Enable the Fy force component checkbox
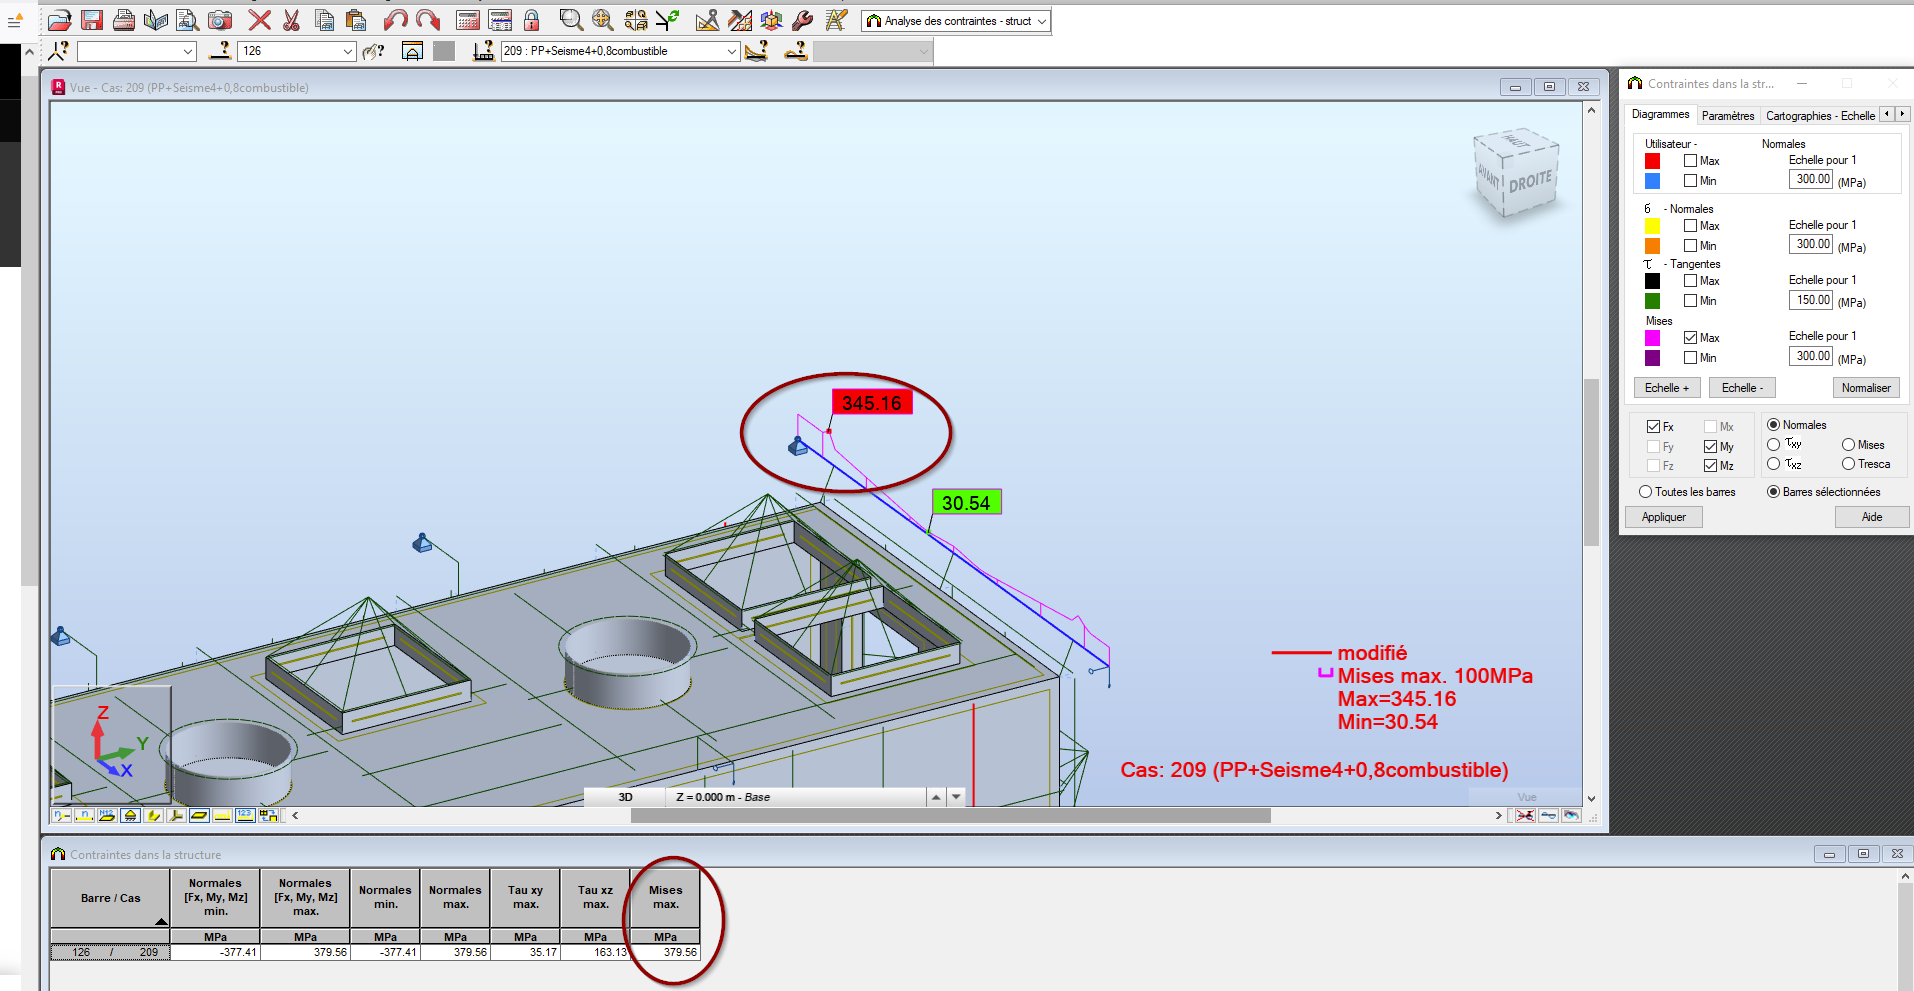1914x991 pixels. [1655, 446]
